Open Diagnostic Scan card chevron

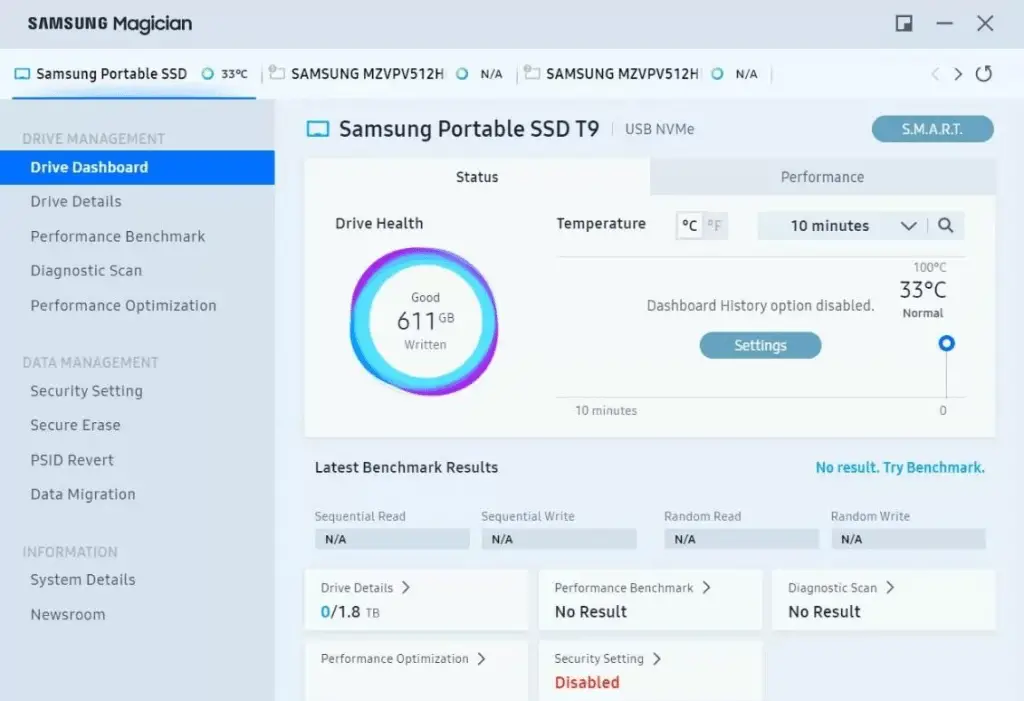point(889,587)
